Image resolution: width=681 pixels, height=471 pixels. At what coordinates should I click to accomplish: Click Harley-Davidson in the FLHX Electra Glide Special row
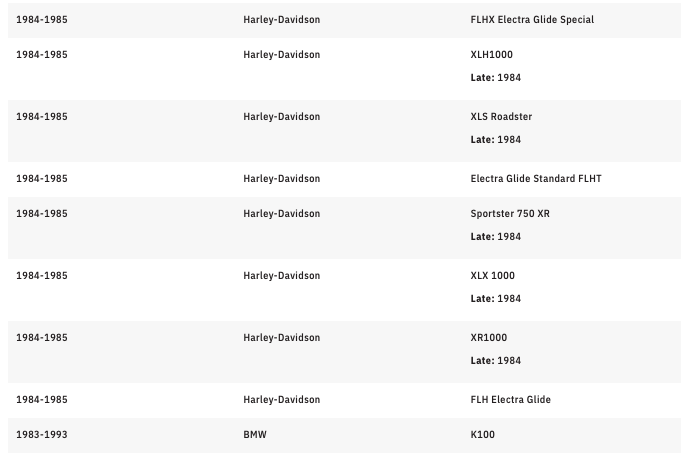281,20
